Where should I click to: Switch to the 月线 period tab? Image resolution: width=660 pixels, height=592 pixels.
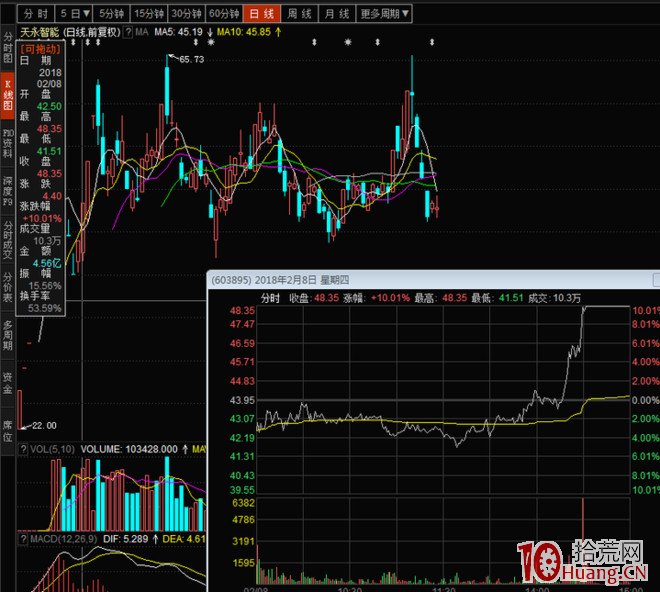pos(337,14)
